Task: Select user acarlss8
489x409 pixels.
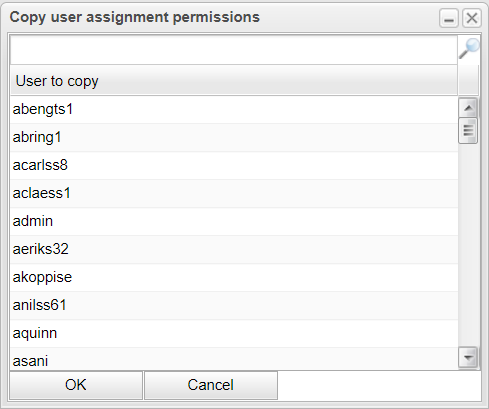Action: pos(234,165)
